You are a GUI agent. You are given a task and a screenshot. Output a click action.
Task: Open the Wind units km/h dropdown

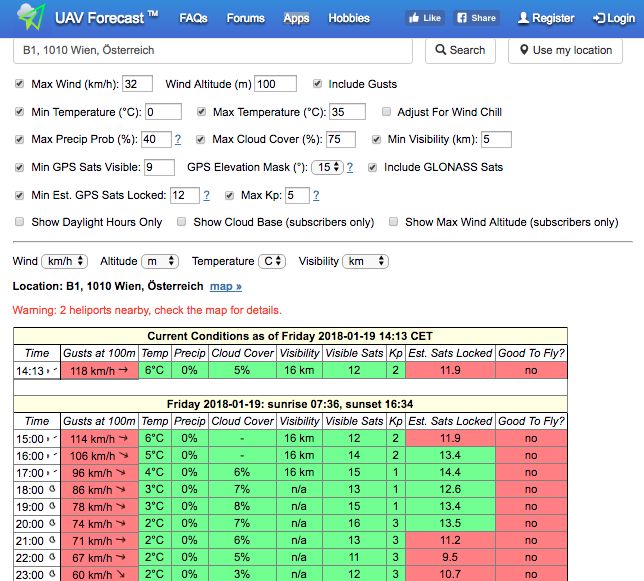(65, 261)
